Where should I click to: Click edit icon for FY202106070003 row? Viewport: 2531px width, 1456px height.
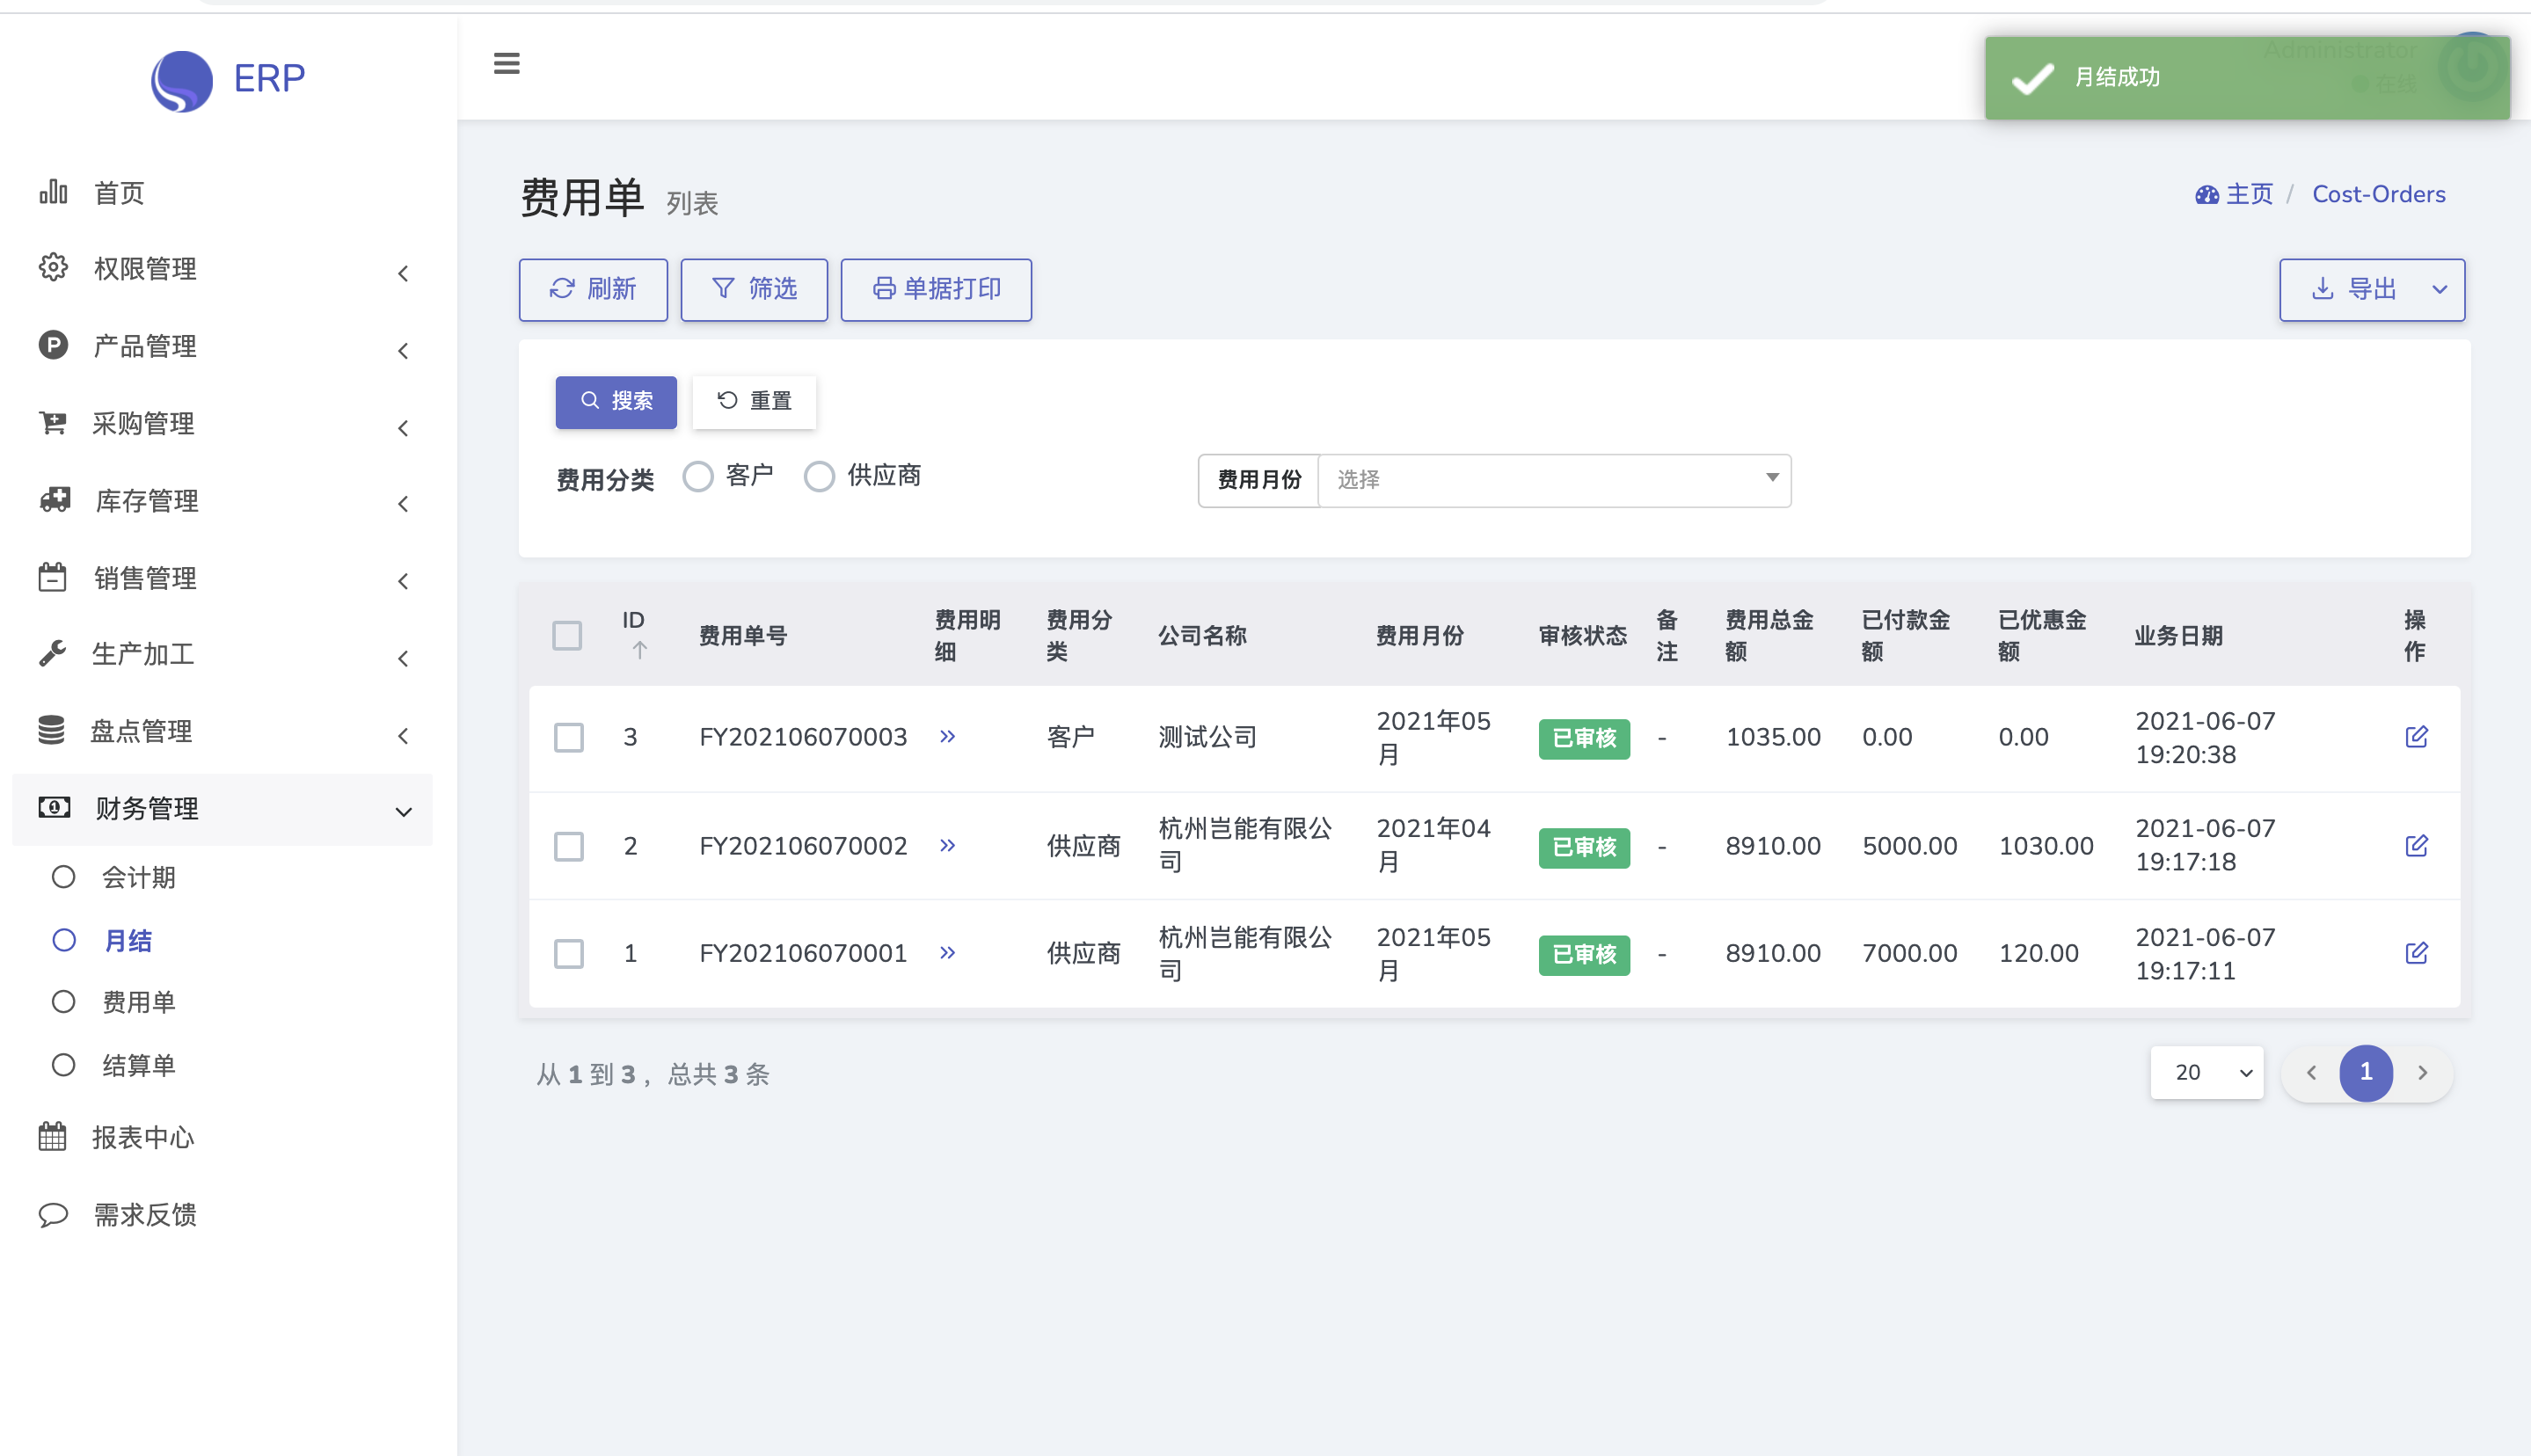(x=2415, y=737)
